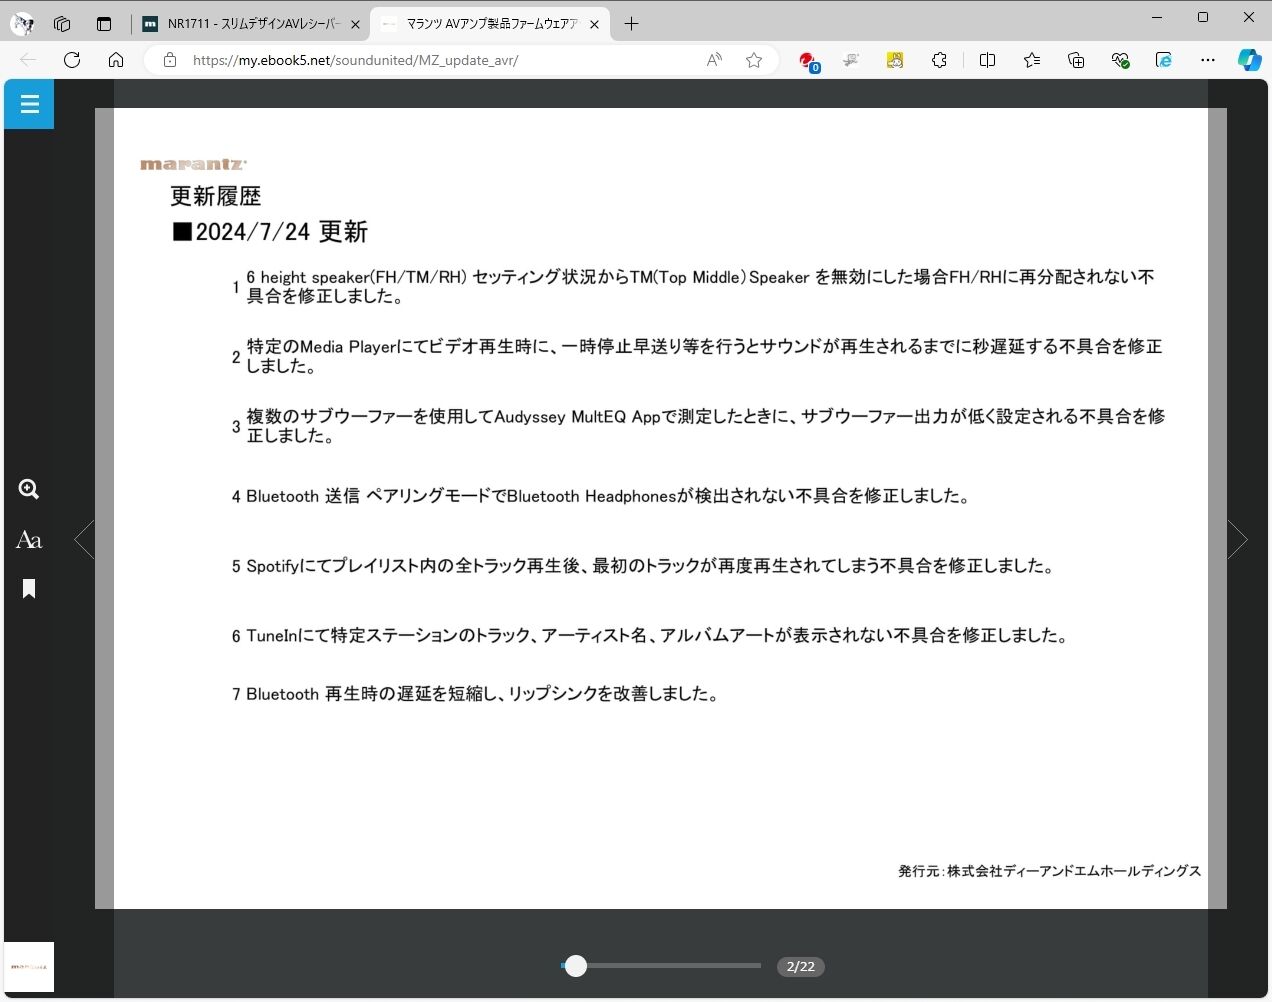The image size is (1272, 1002).
Task: Open the workspaces icon
Action: pos(62,24)
